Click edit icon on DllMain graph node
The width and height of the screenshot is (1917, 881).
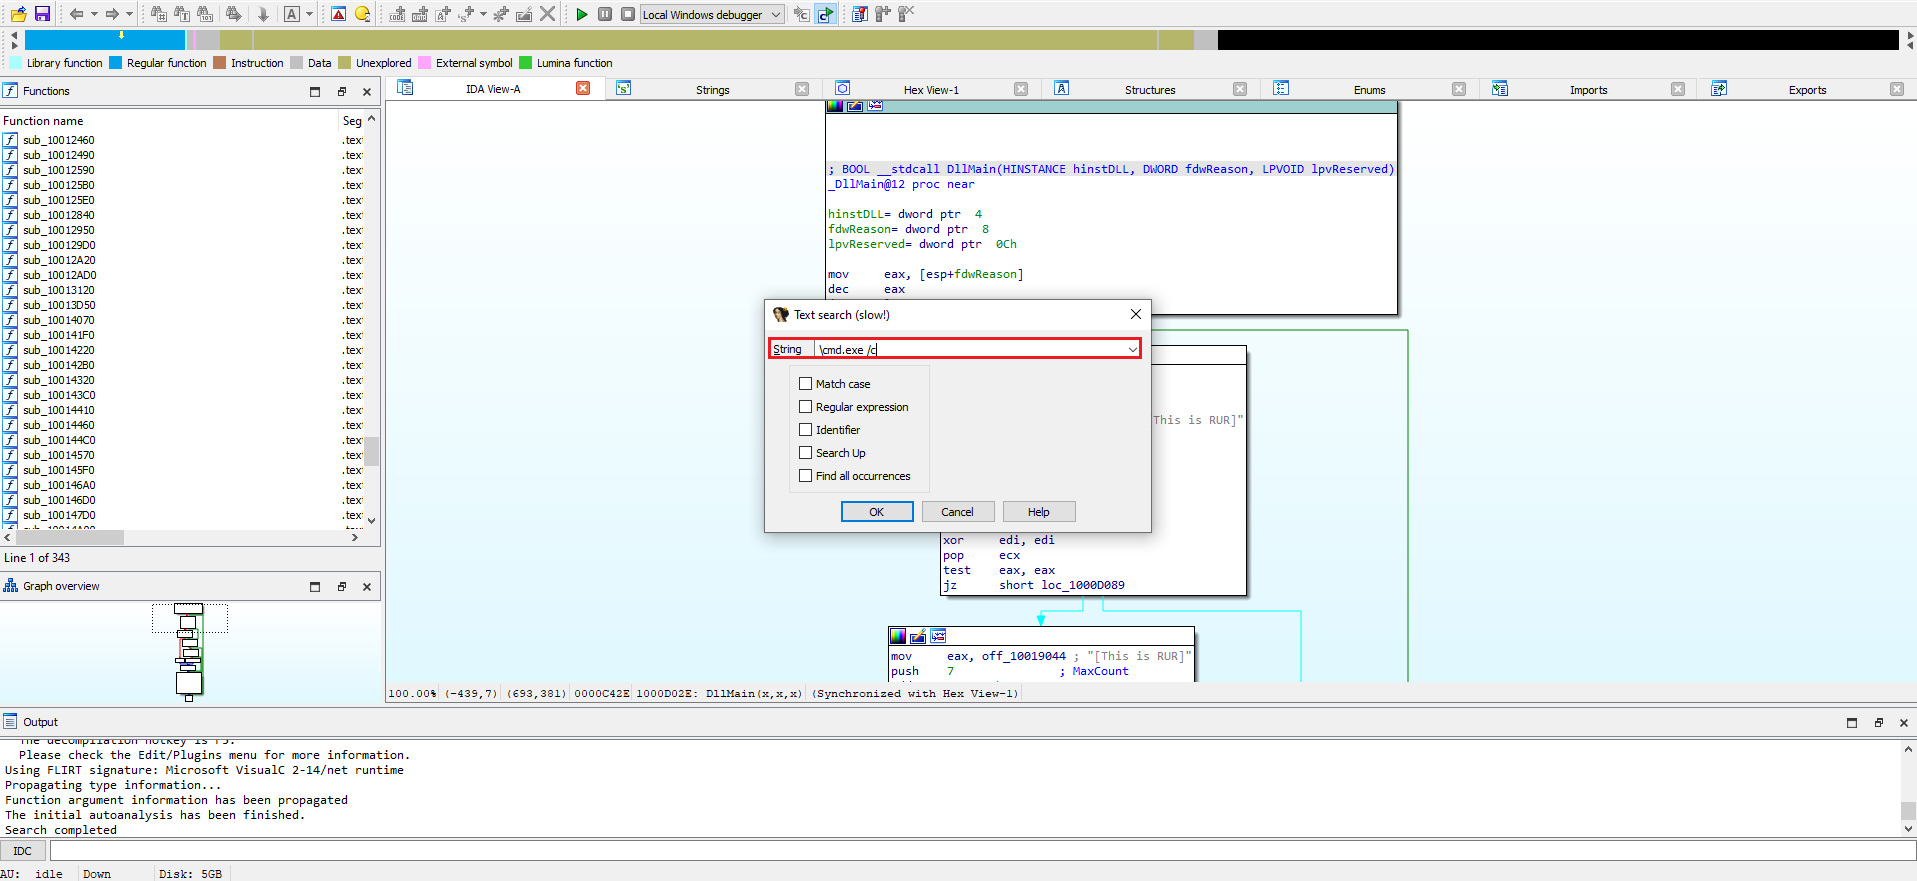[855, 106]
